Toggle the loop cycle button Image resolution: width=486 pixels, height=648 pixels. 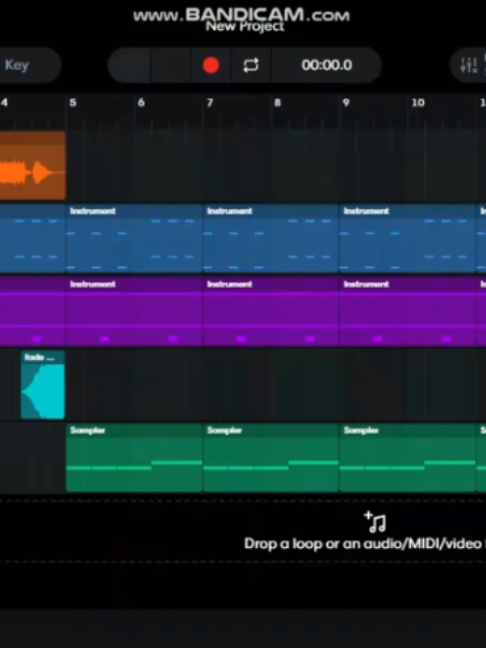pos(251,65)
